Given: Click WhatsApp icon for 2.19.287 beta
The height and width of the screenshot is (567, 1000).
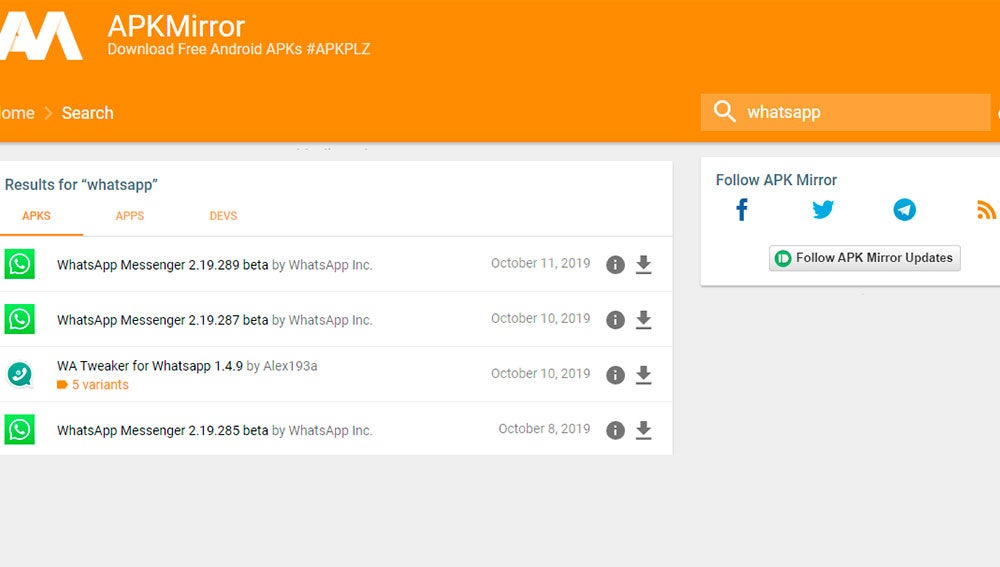Looking at the screenshot, I should (x=20, y=319).
